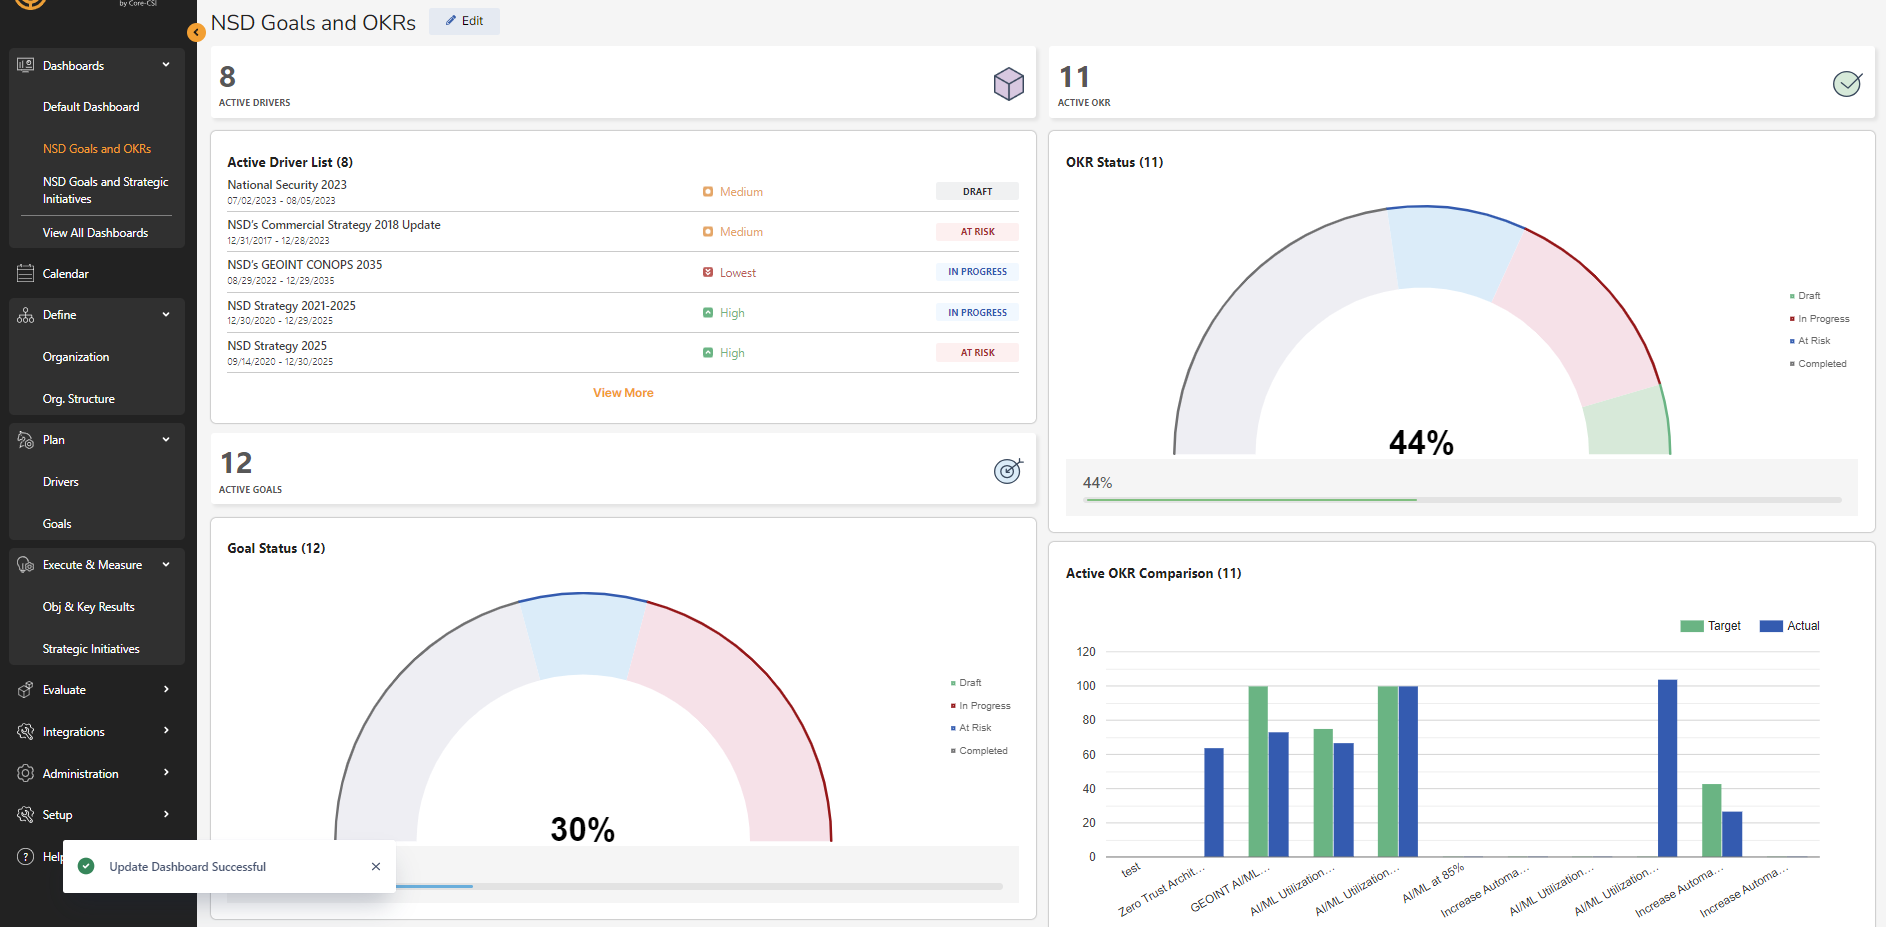Open NSD Goals and Strategic Initiatives dashboard
Image resolution: width=1886 pixels, height=927 pixels.
[x=105, y=190]
